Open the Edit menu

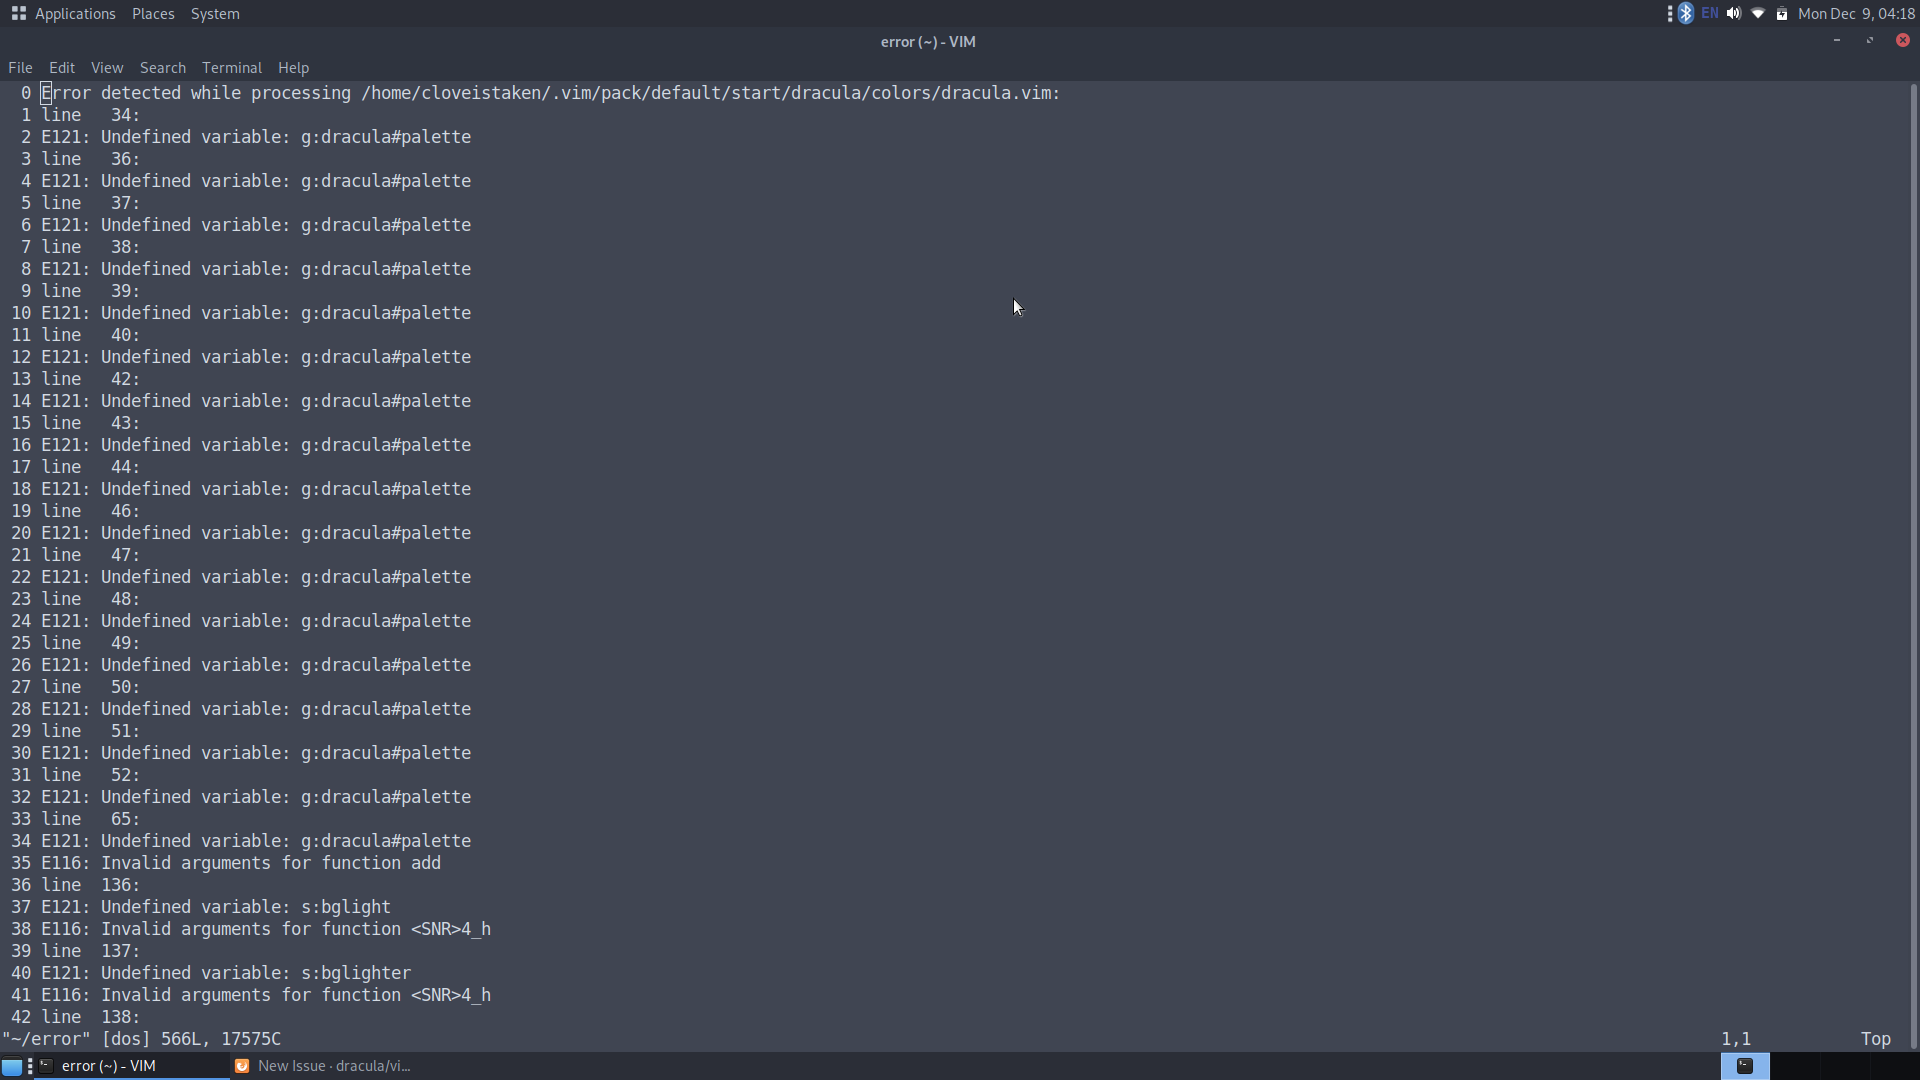61,67
